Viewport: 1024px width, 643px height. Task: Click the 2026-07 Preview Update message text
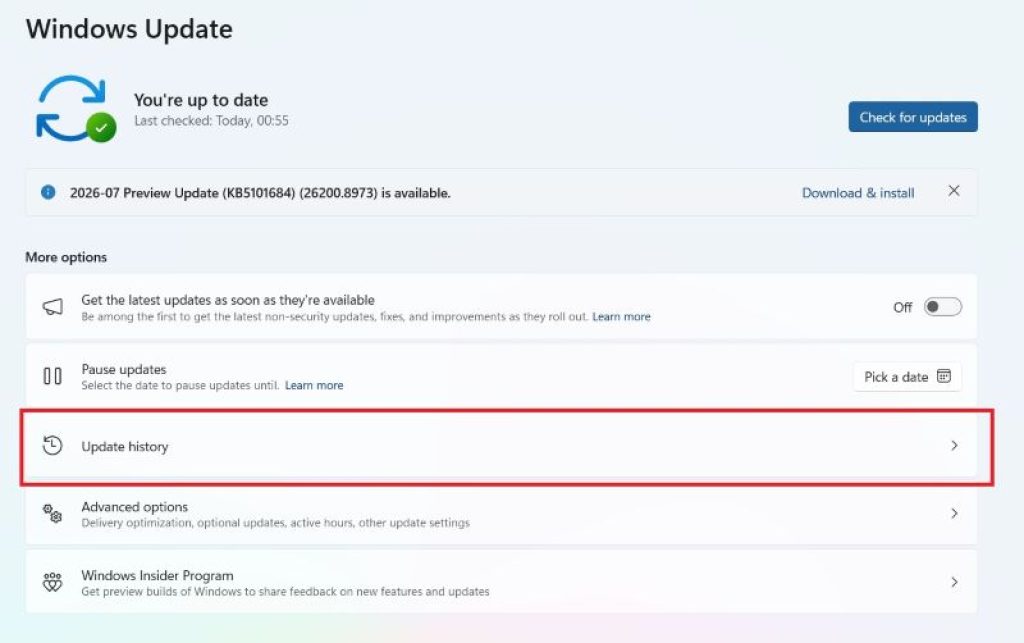pyautogui.click(x=260, y=193)
